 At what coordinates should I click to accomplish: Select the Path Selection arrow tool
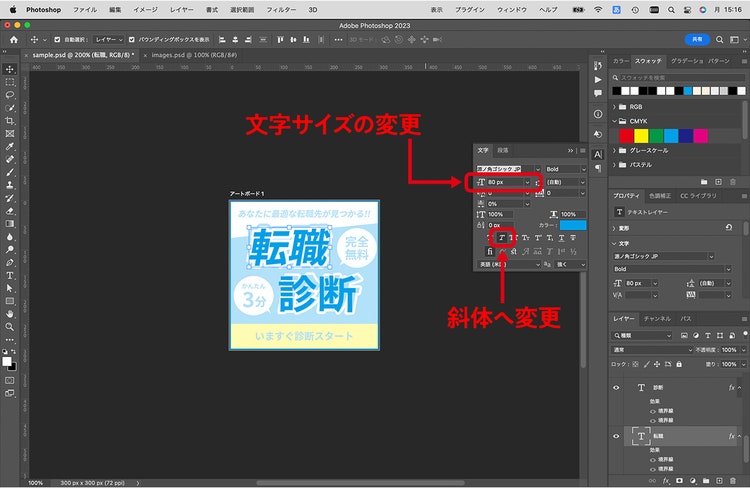point(10,288)
